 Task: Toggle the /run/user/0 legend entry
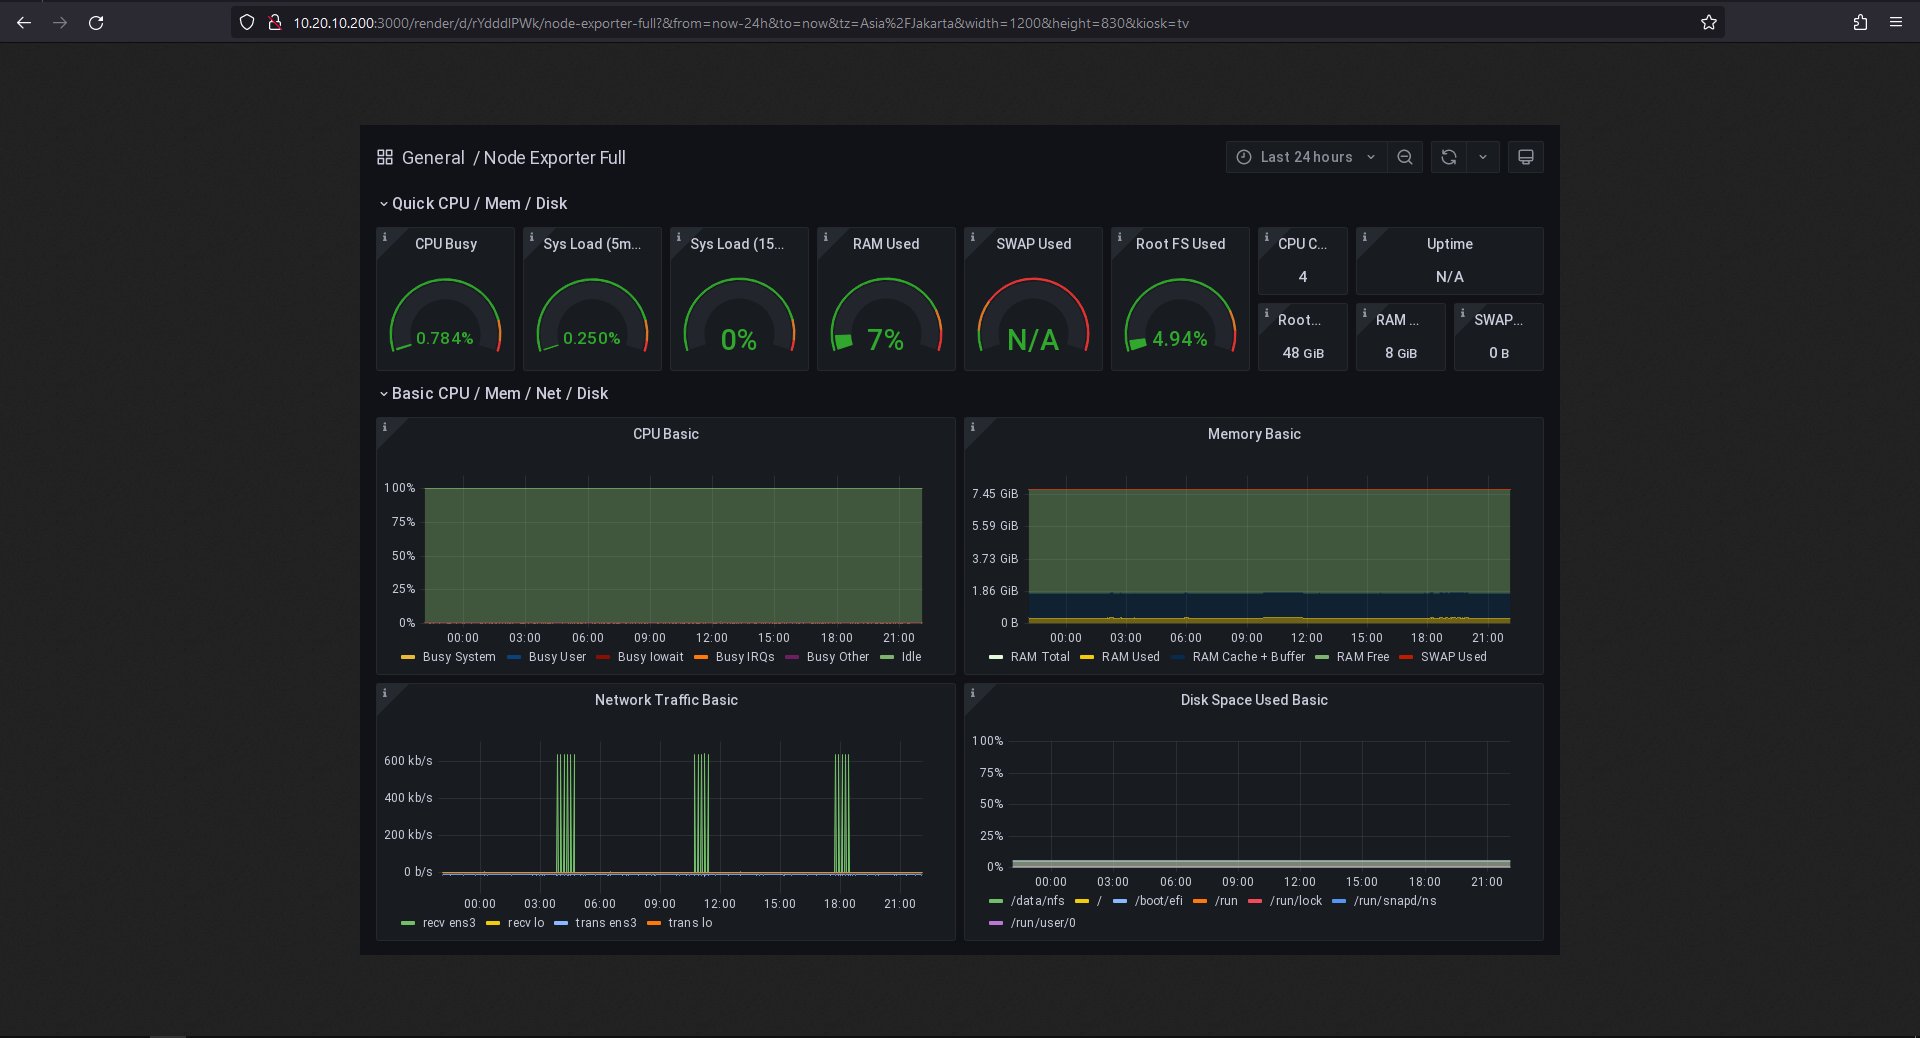1043,923
